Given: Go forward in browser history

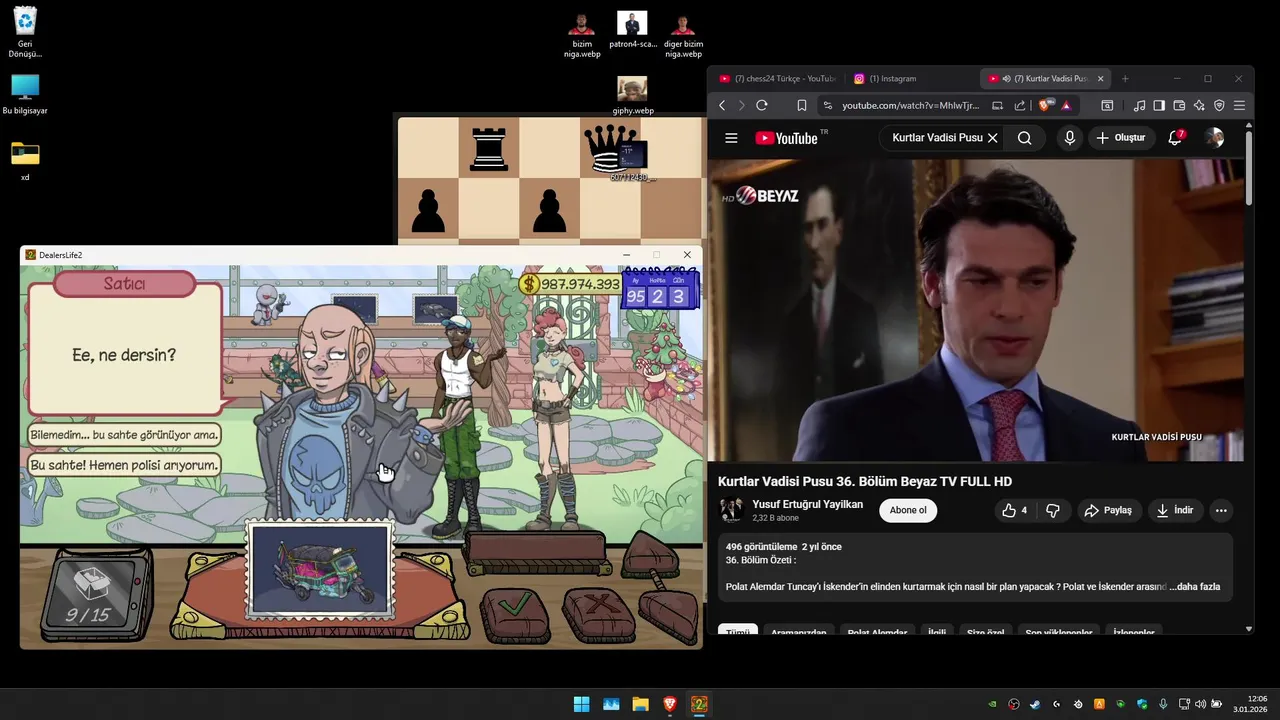Looking at the screenshot, I should [741, 105].
